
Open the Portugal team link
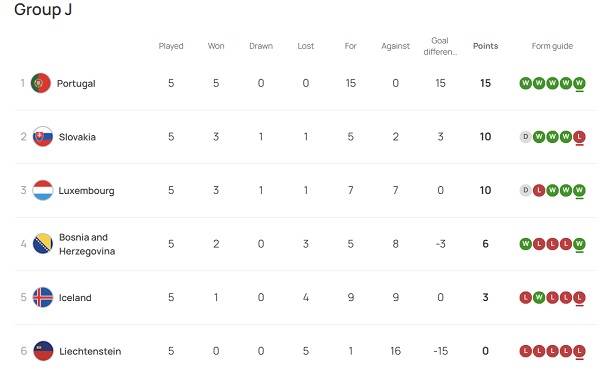coord(76,83)
